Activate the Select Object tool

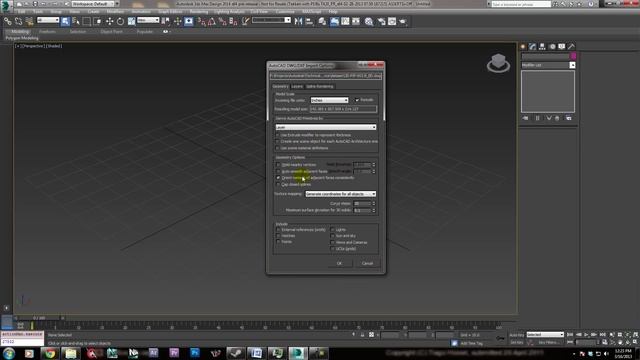(65, 21)
